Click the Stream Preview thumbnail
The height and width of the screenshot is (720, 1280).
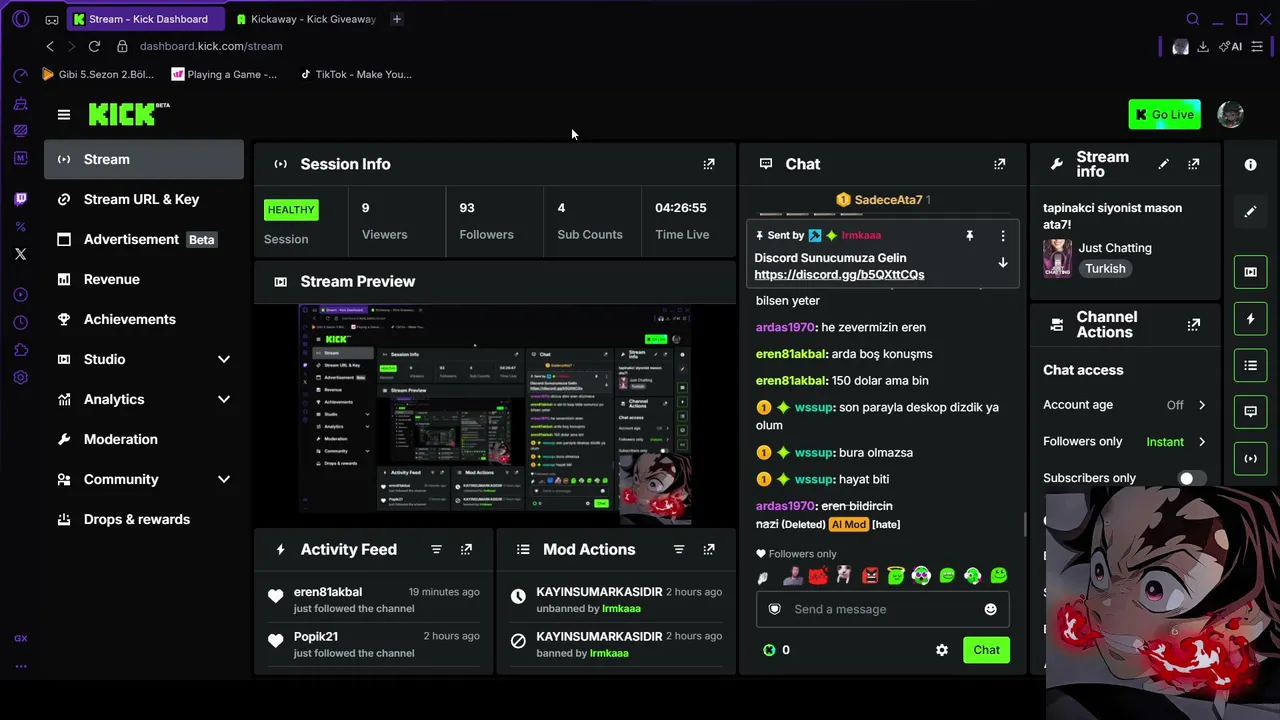pos(495,415)
